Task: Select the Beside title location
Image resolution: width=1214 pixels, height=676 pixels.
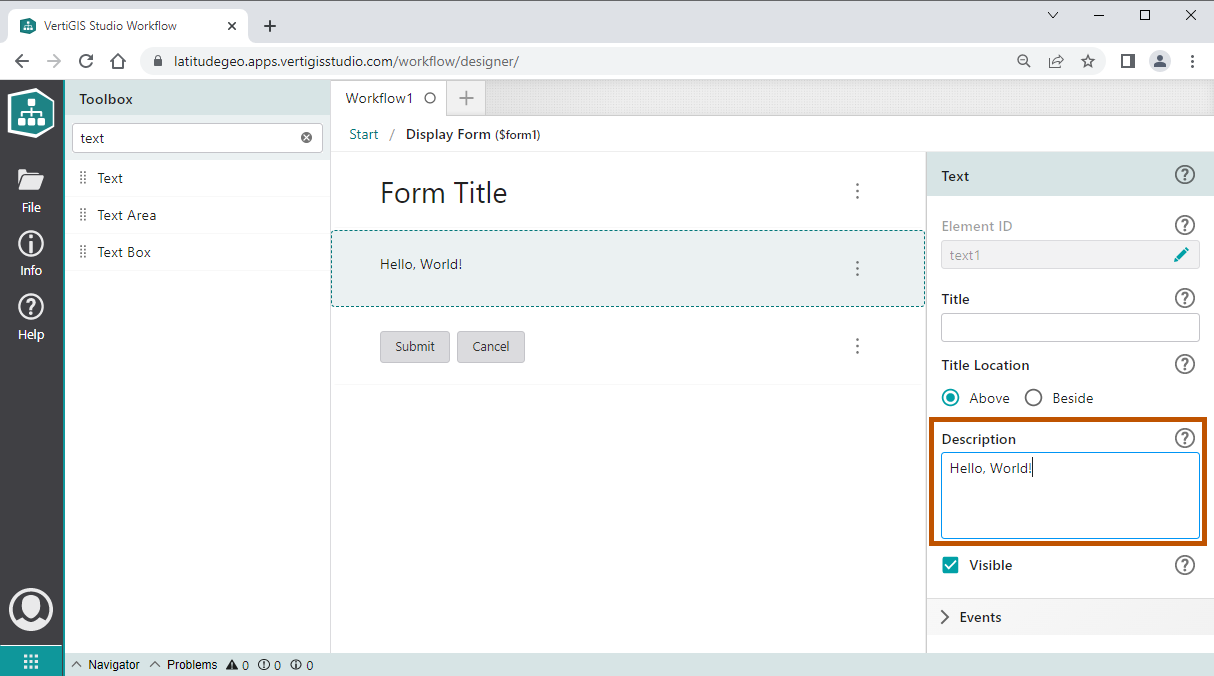Action: 1034,398
